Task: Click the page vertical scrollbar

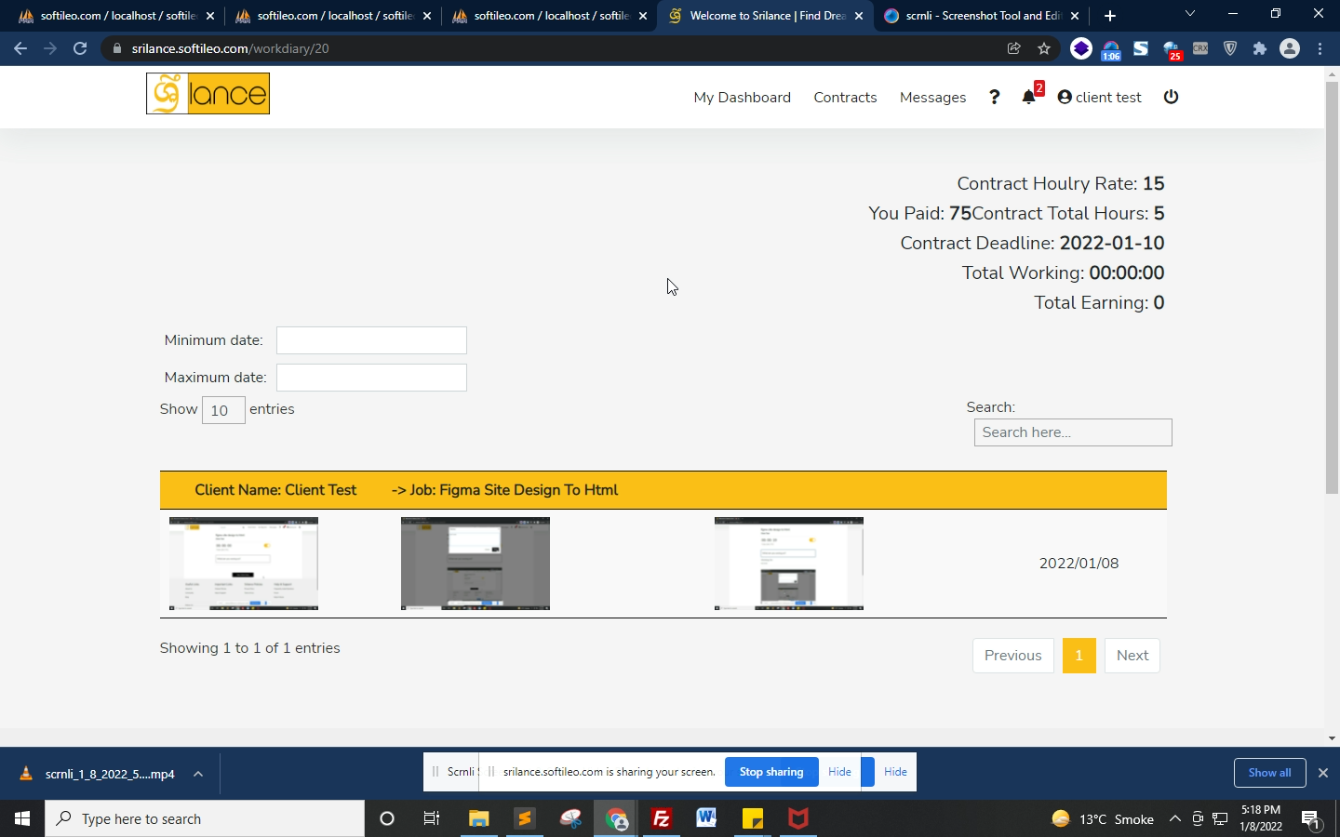Action: (x=1331, y=300)
